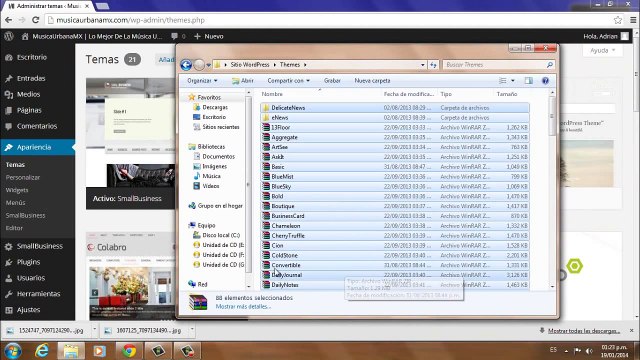Click the Explorer forward arrow button
Image resolution: width=640 pixels, height=360 pixels.
pyautogui.click(x=199, y=65)
